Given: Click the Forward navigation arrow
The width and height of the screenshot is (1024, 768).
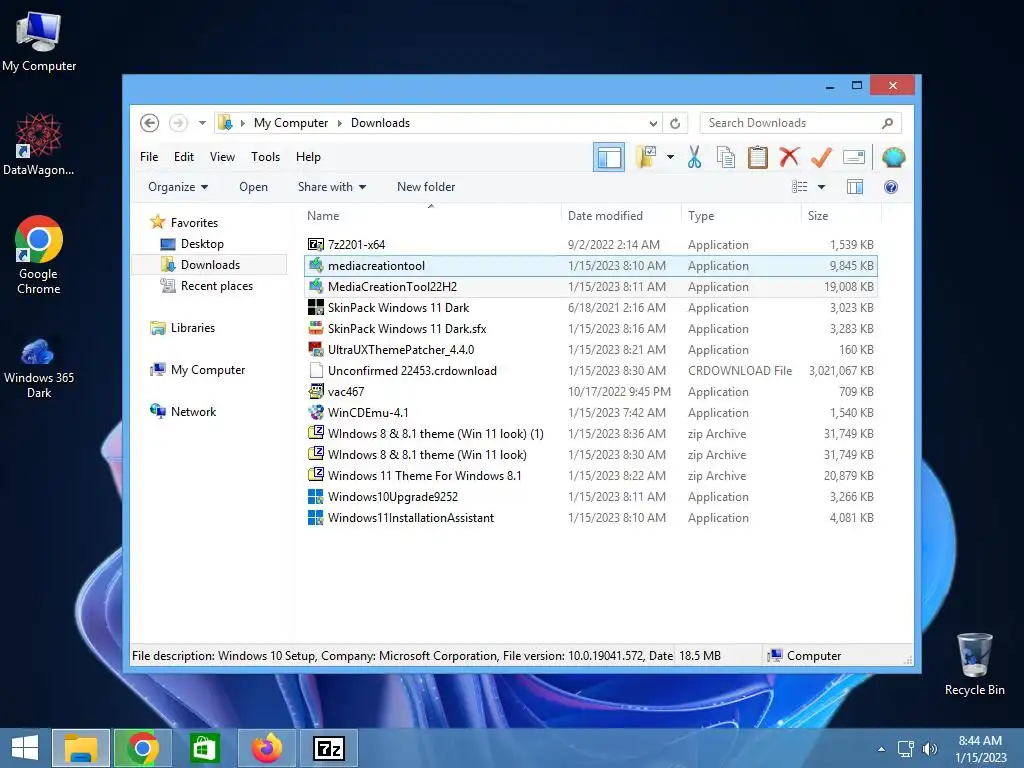Looking at the screenshot, I should (x=178, y=123).
